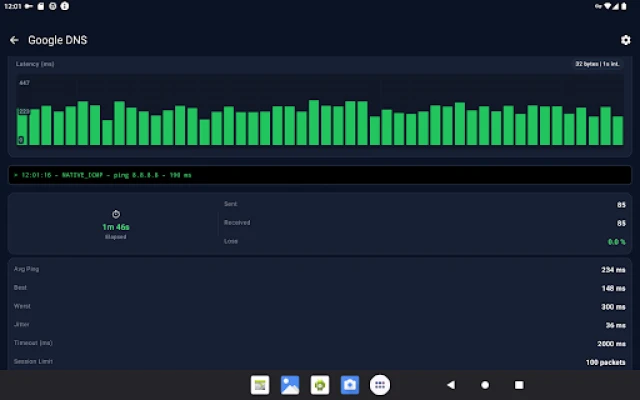
Task: Click the Avg Ping label
Action: pyautogui.click(x=27, y=269)
